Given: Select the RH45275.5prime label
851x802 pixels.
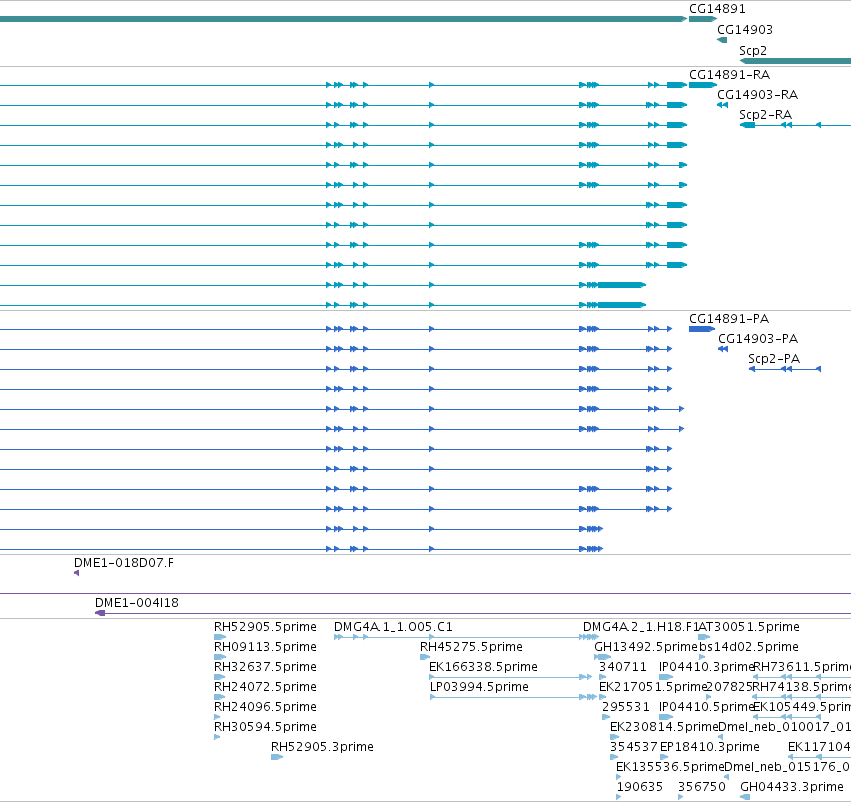Looking at the screenshot, I should tap(471, 647).
